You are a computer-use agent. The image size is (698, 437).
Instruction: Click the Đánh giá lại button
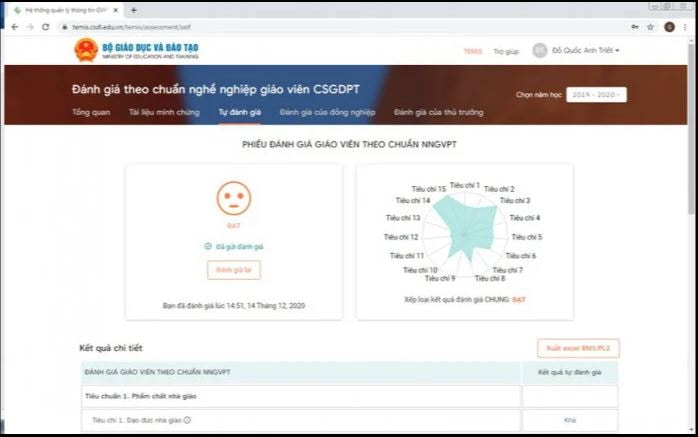[x=234, y=270]
